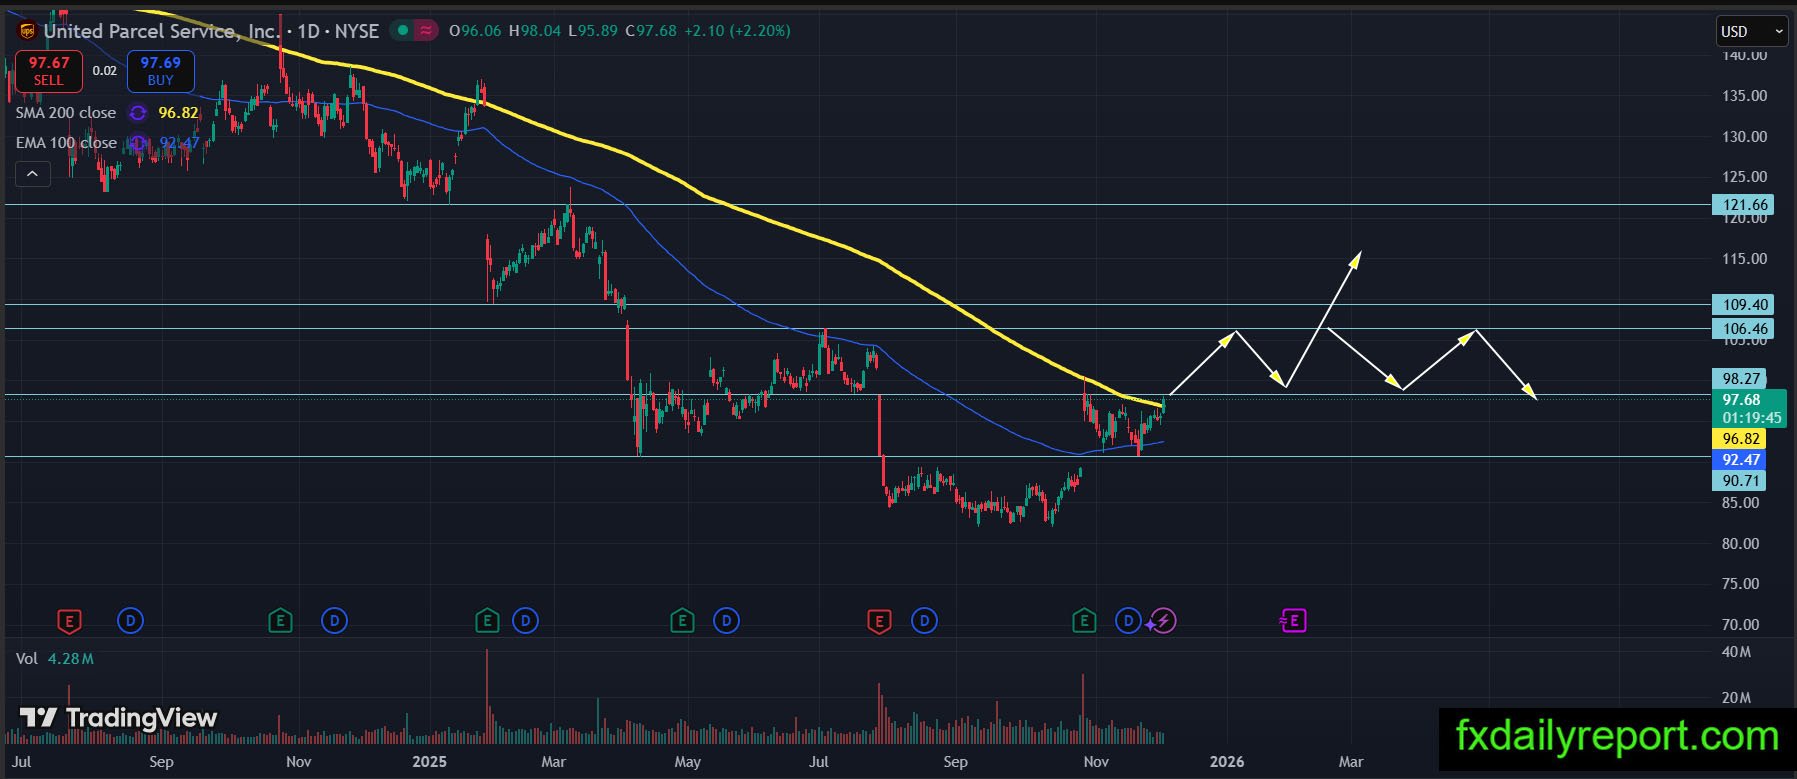Screen dimensions: 1797x779
Task: Open red earnings marker right of Jul 2025
Action: click(879, 621)
